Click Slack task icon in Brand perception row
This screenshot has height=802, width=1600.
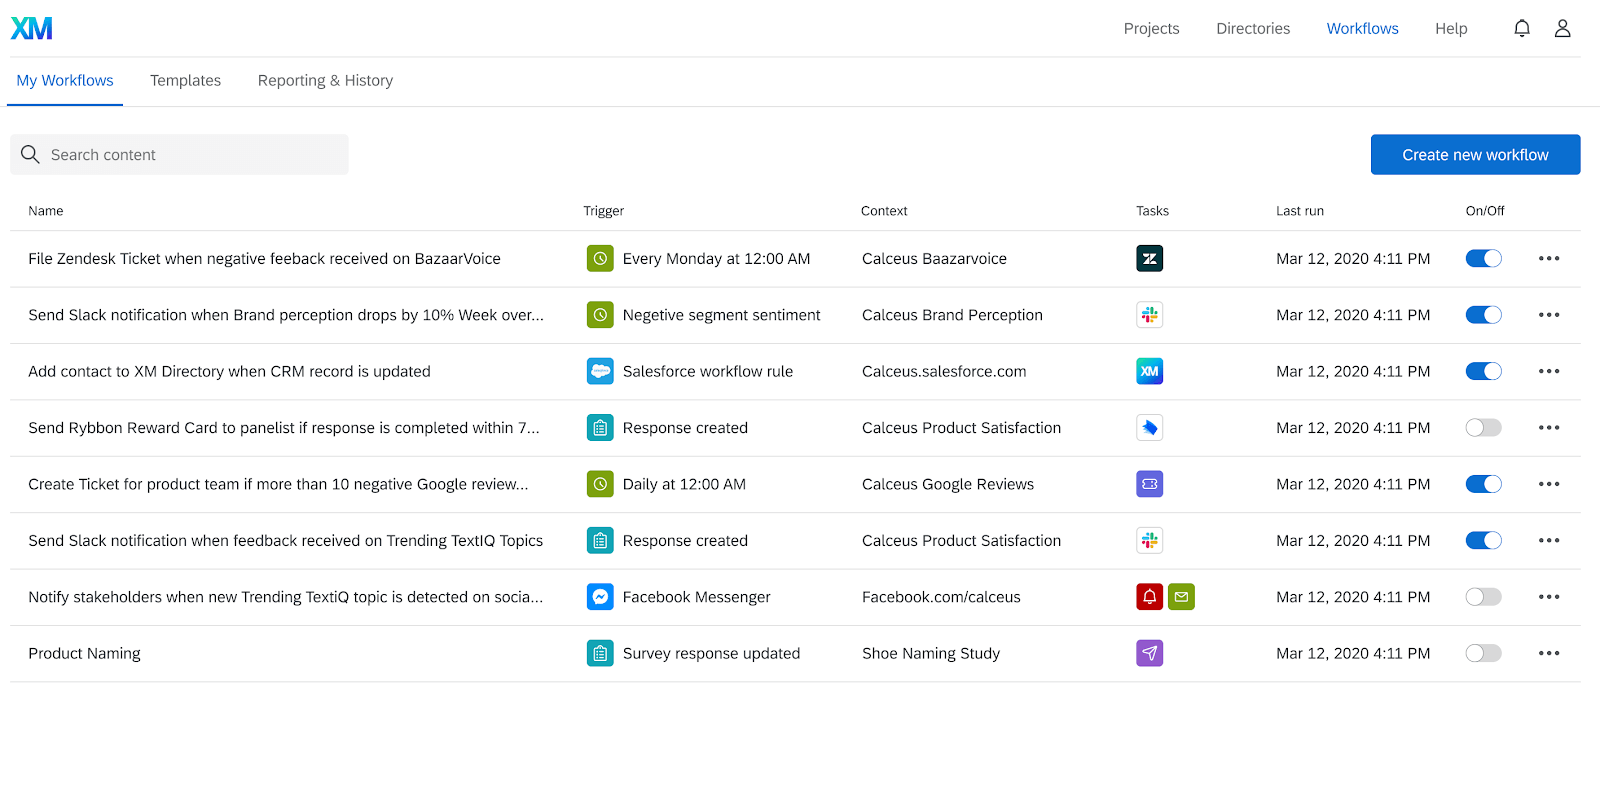[x=1150, y=315]
